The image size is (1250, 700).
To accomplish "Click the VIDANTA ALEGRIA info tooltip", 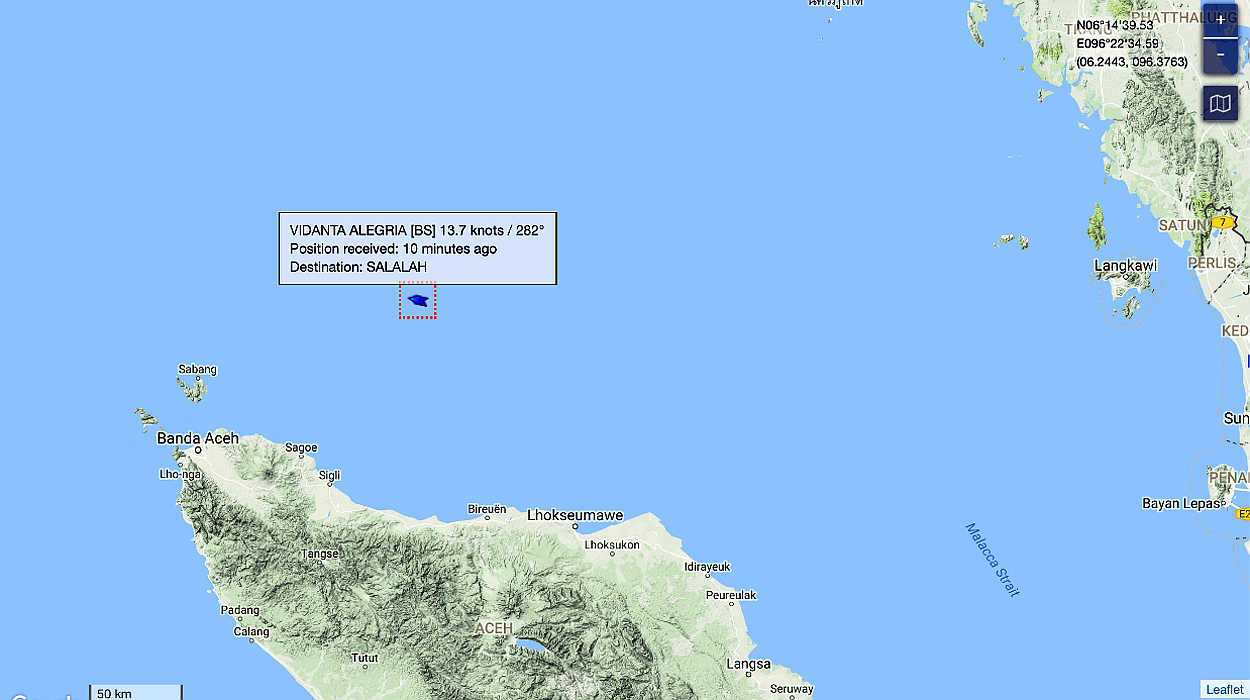I will (417, 248).
